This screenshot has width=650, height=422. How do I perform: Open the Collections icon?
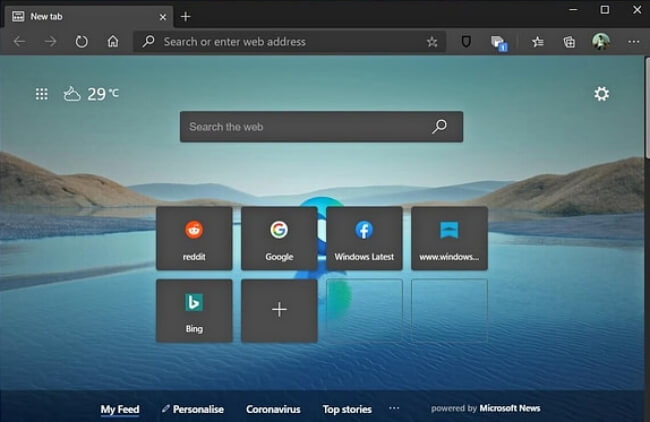569,41
